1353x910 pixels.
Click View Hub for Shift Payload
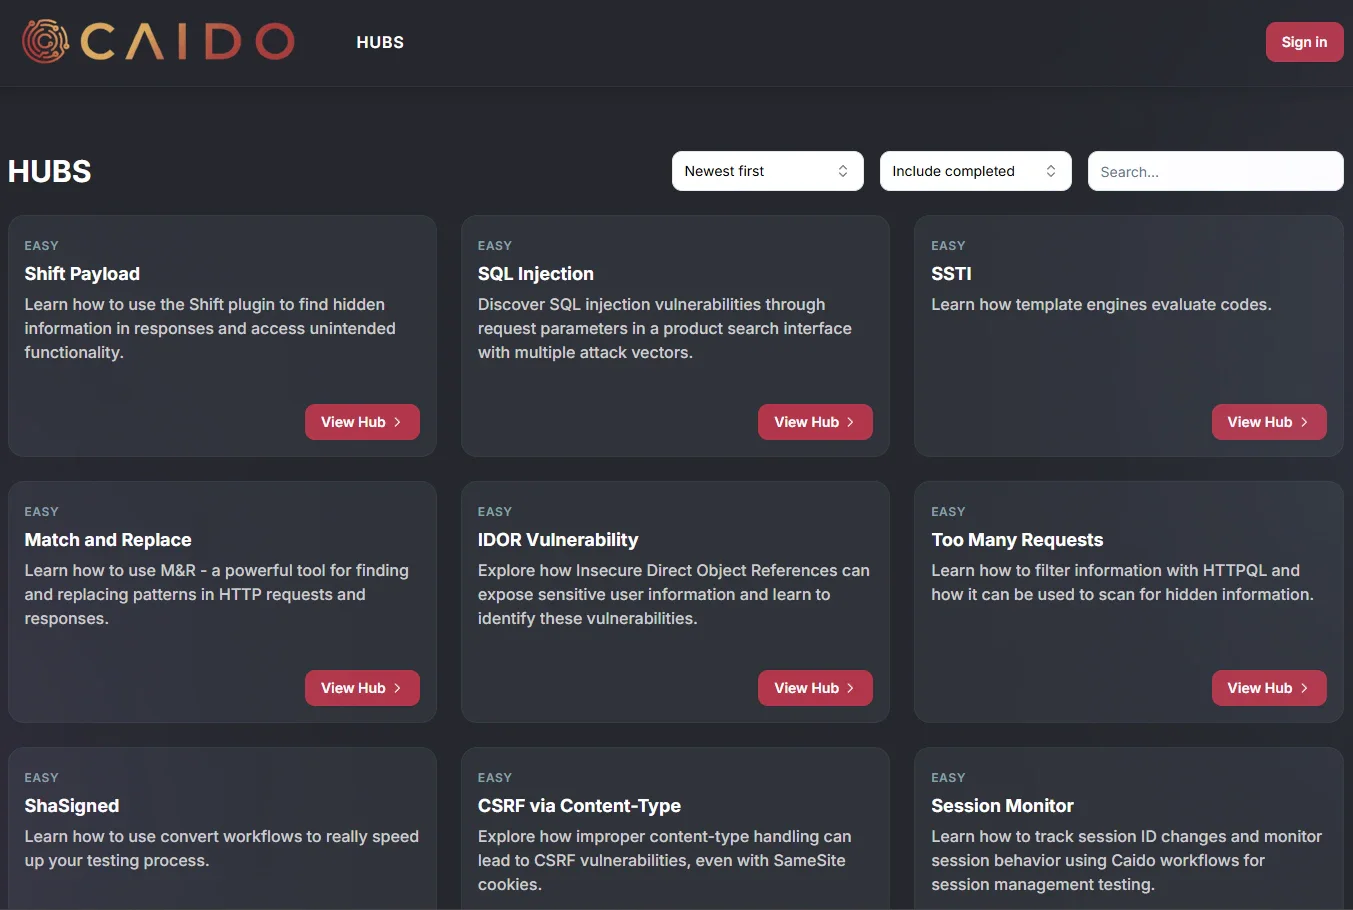(361, 422)
